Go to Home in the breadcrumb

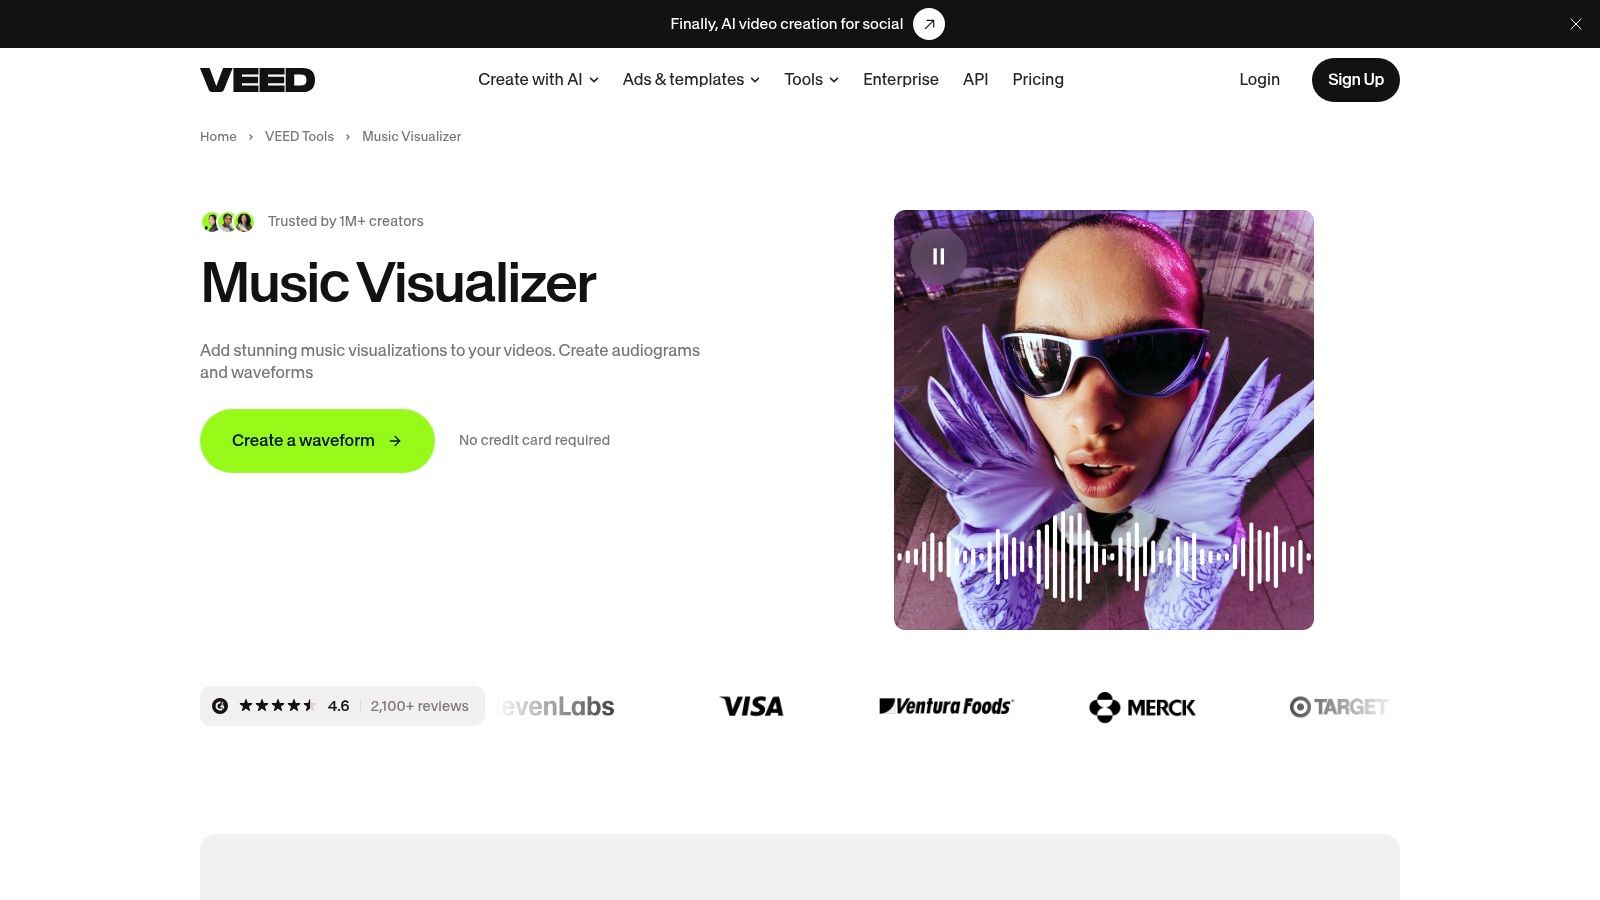(218, 136)
